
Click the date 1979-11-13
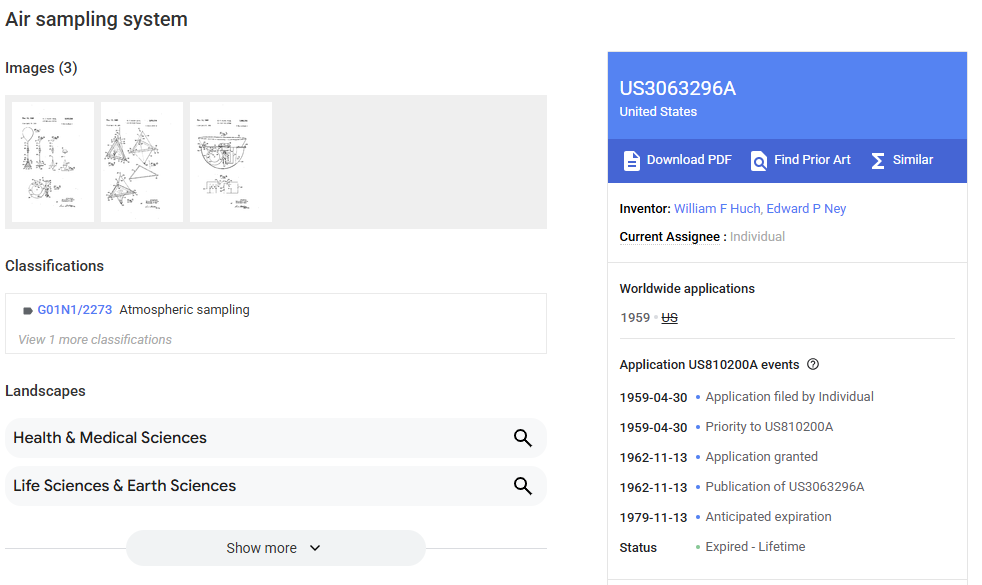coord(653,517)
